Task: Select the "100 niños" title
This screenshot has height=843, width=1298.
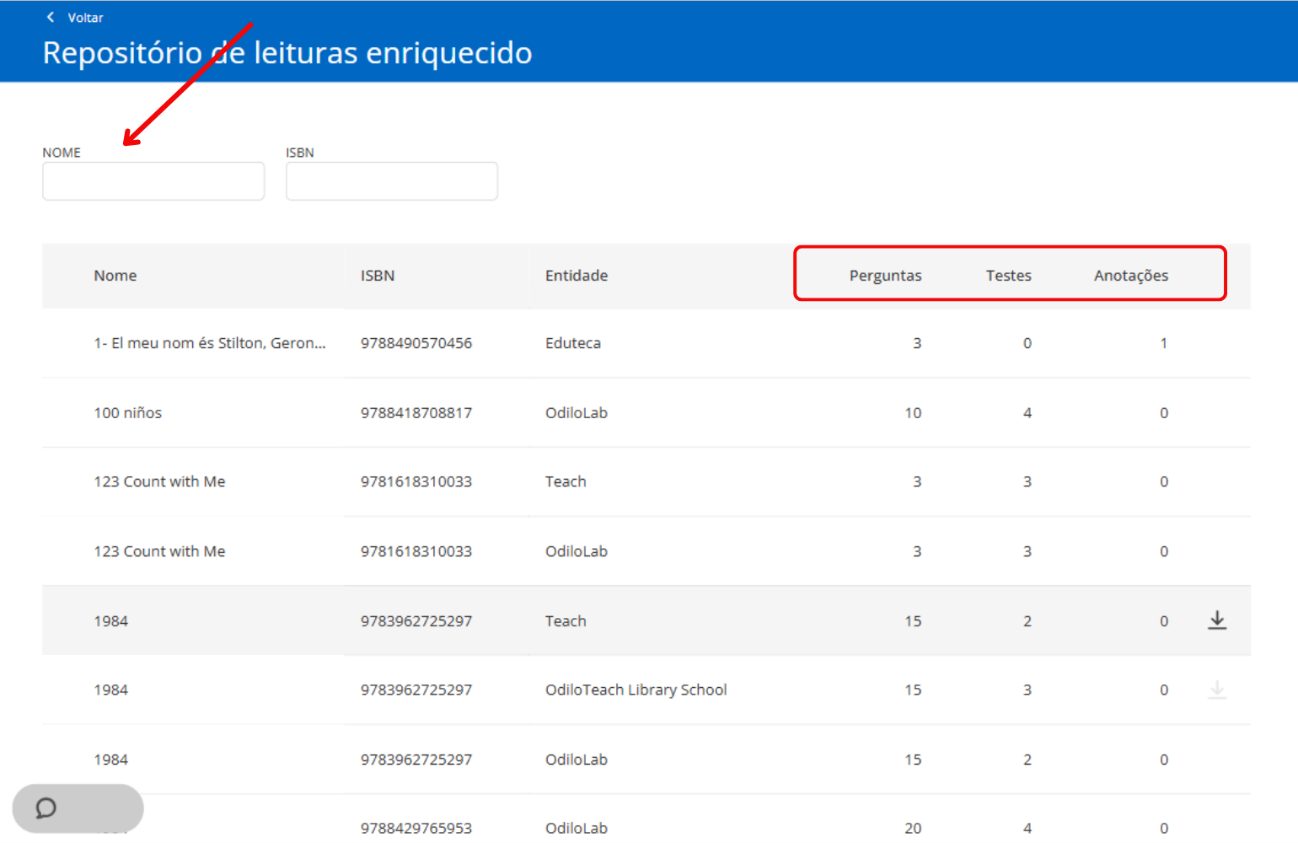Action: click(127, 413)
